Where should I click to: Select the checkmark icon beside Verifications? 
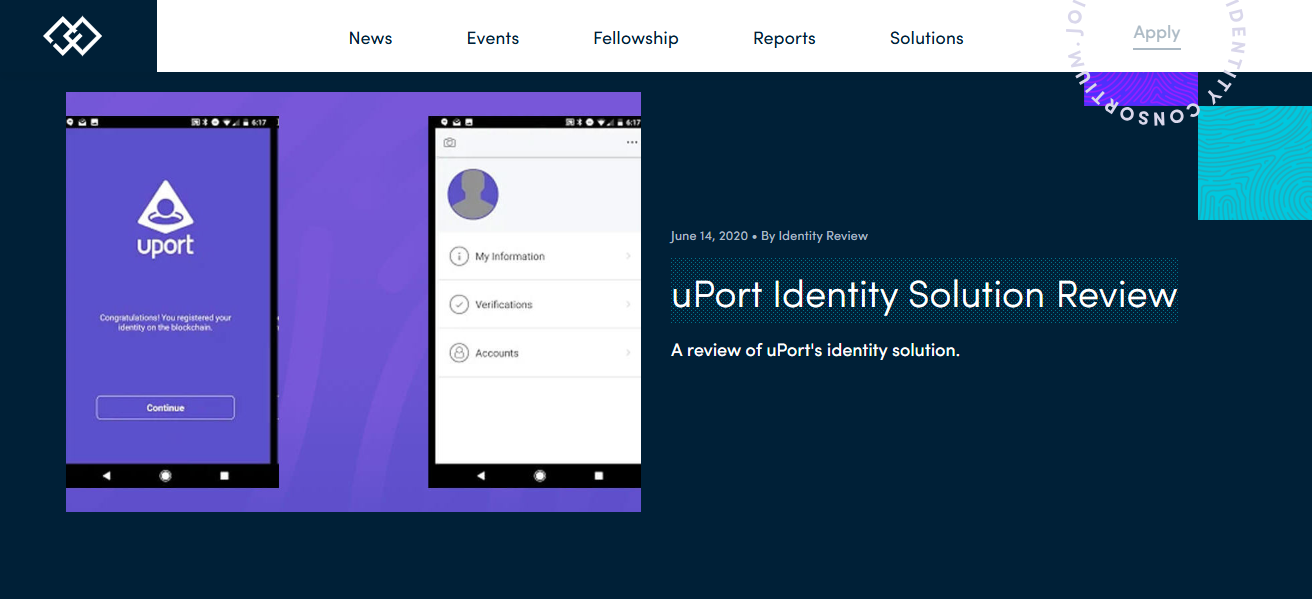click(457, 304)
